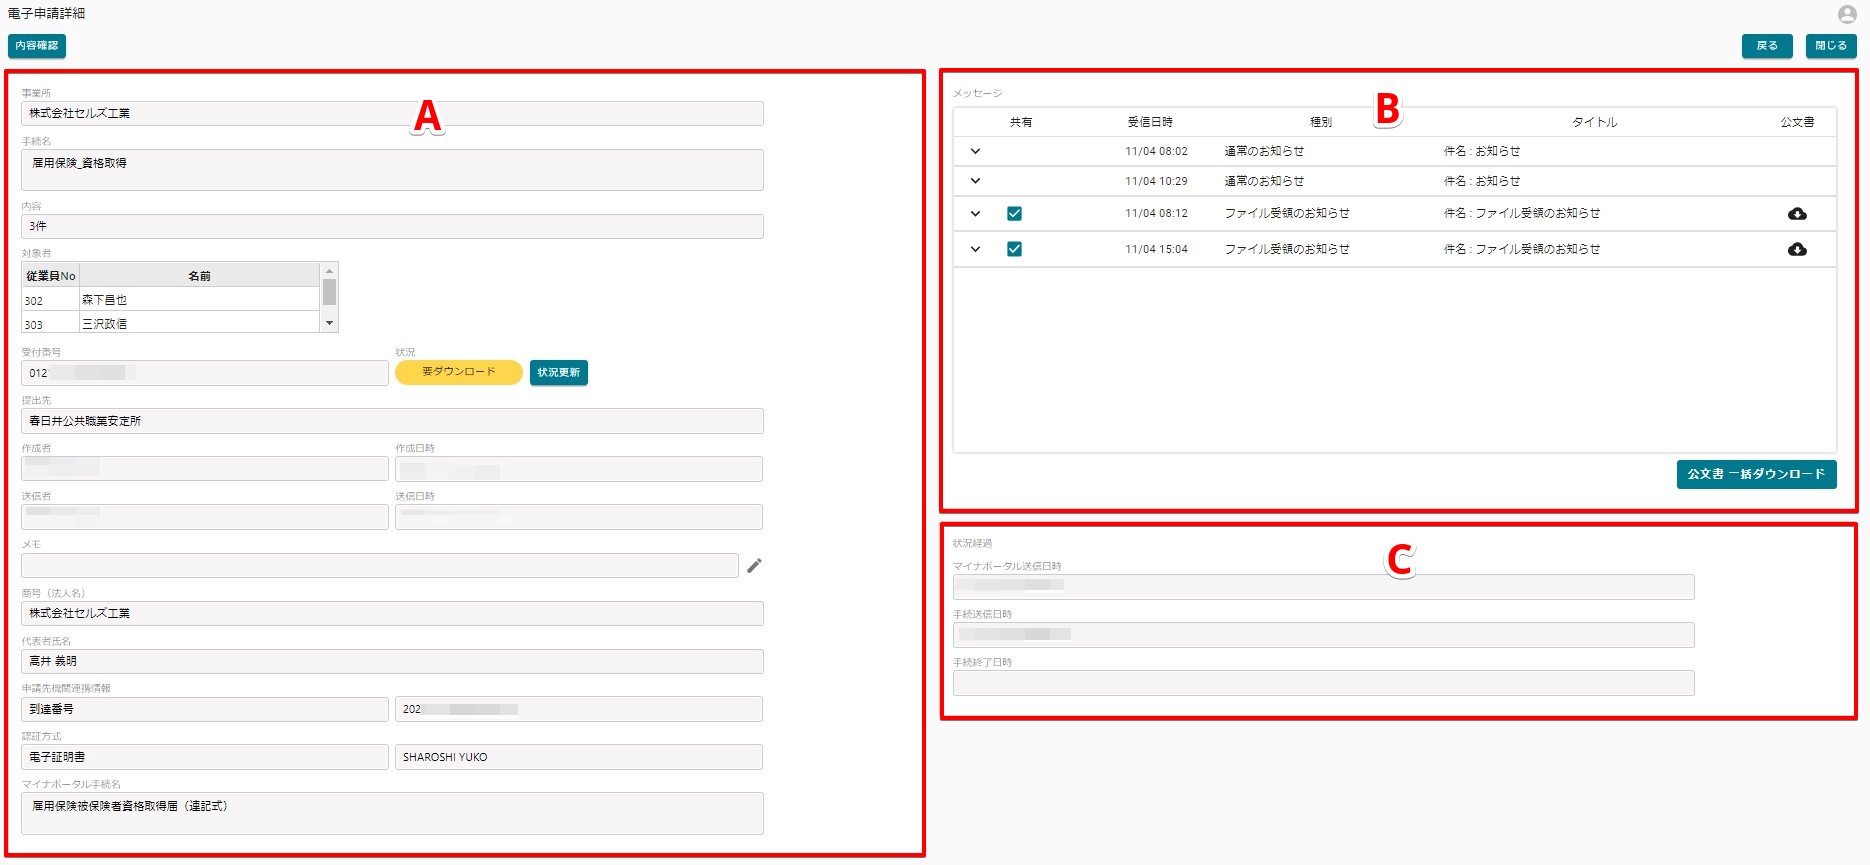Click the 電子証明書 field
The width and height of the screenshot is (1870, 865).
pos(205,757)
